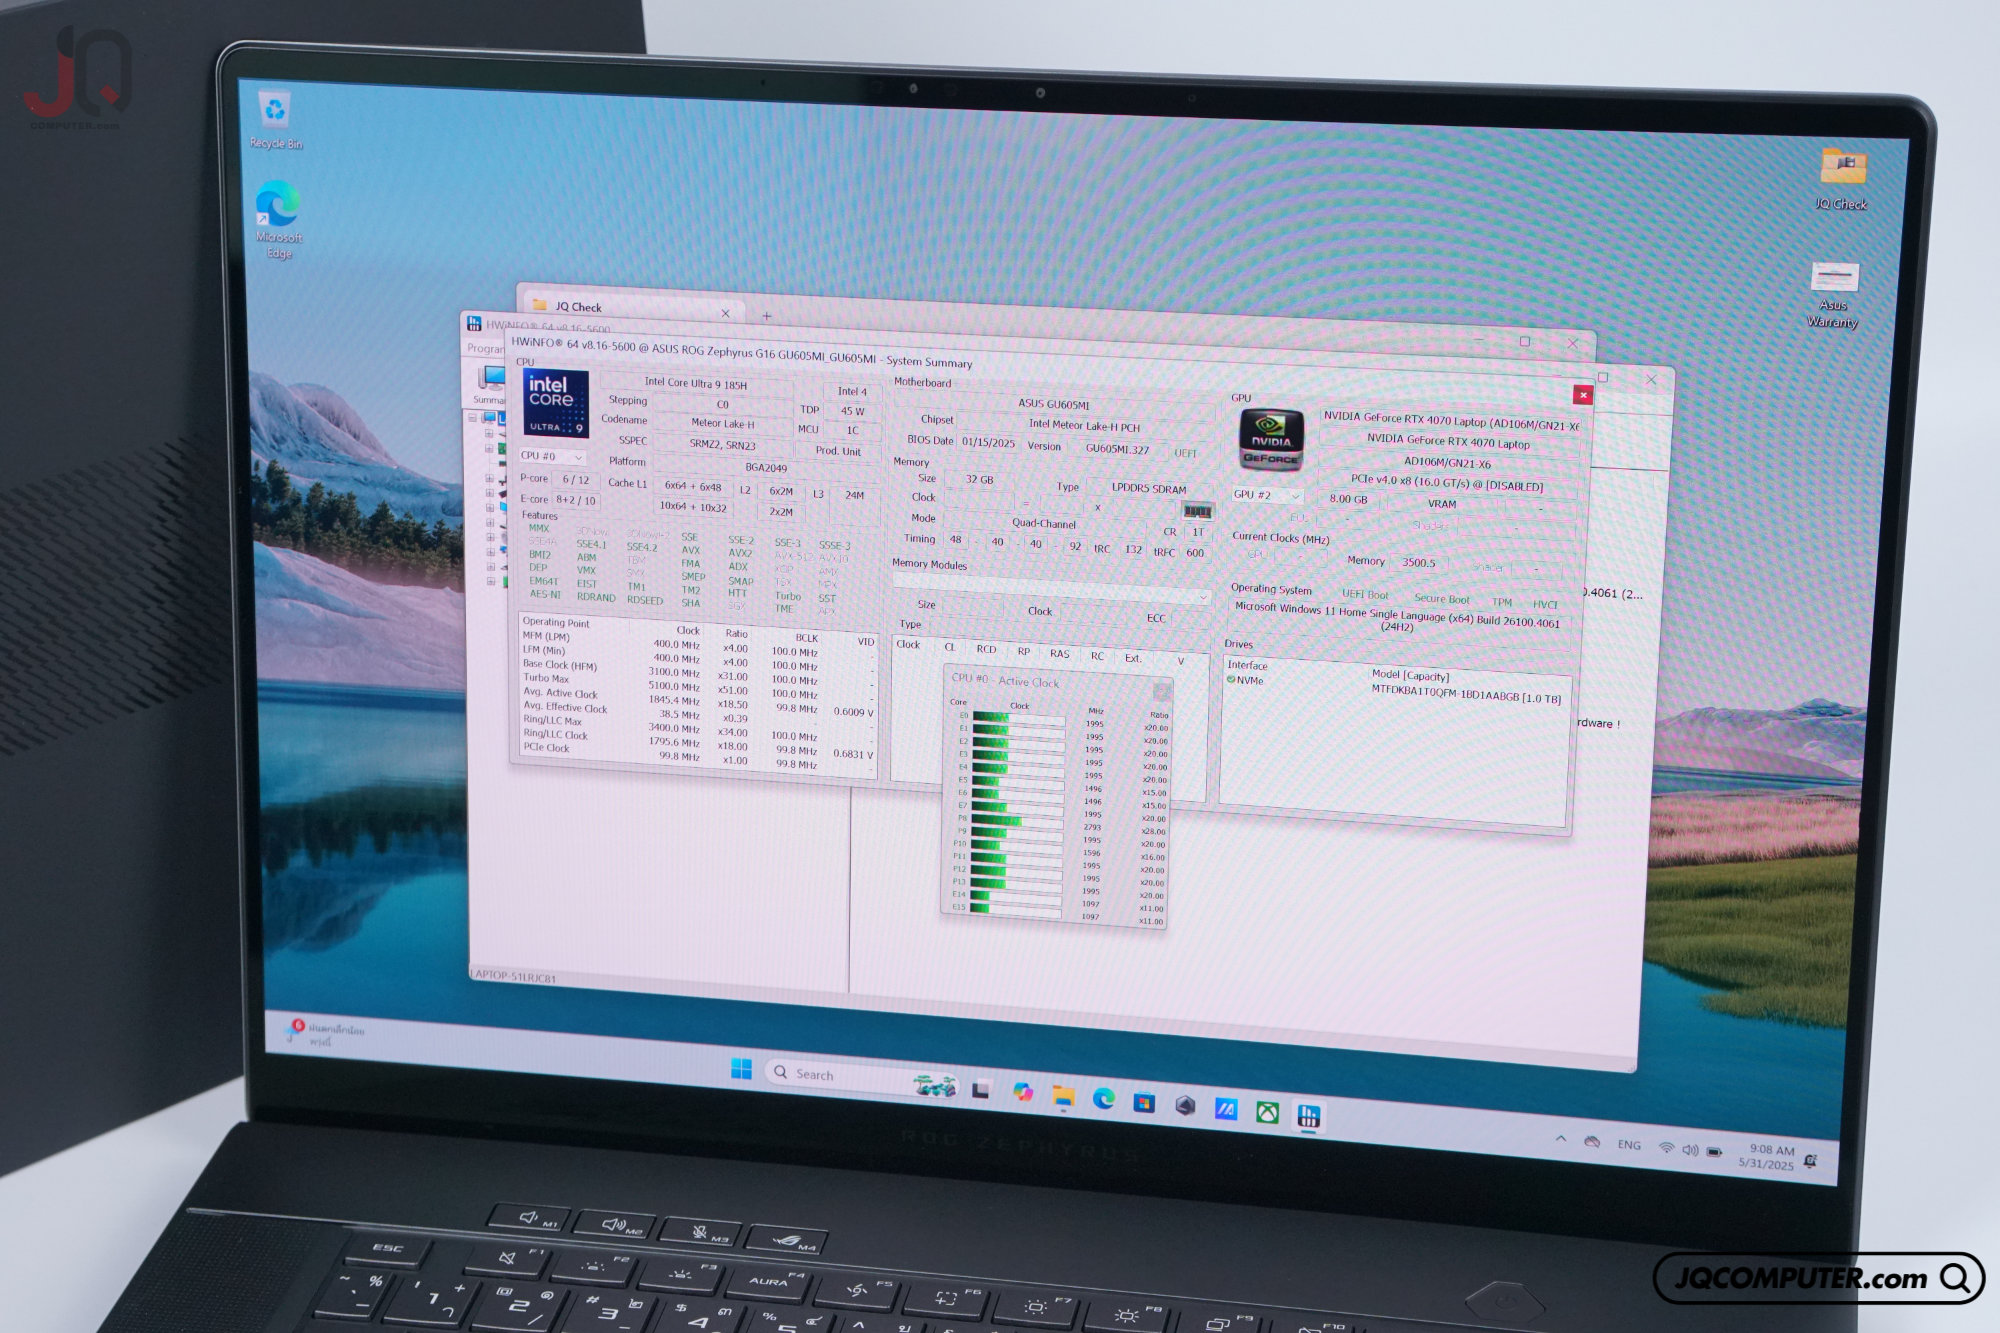Open the Xbox app from taskbar
2000x1333 pixels.
coord(1267,1112)
